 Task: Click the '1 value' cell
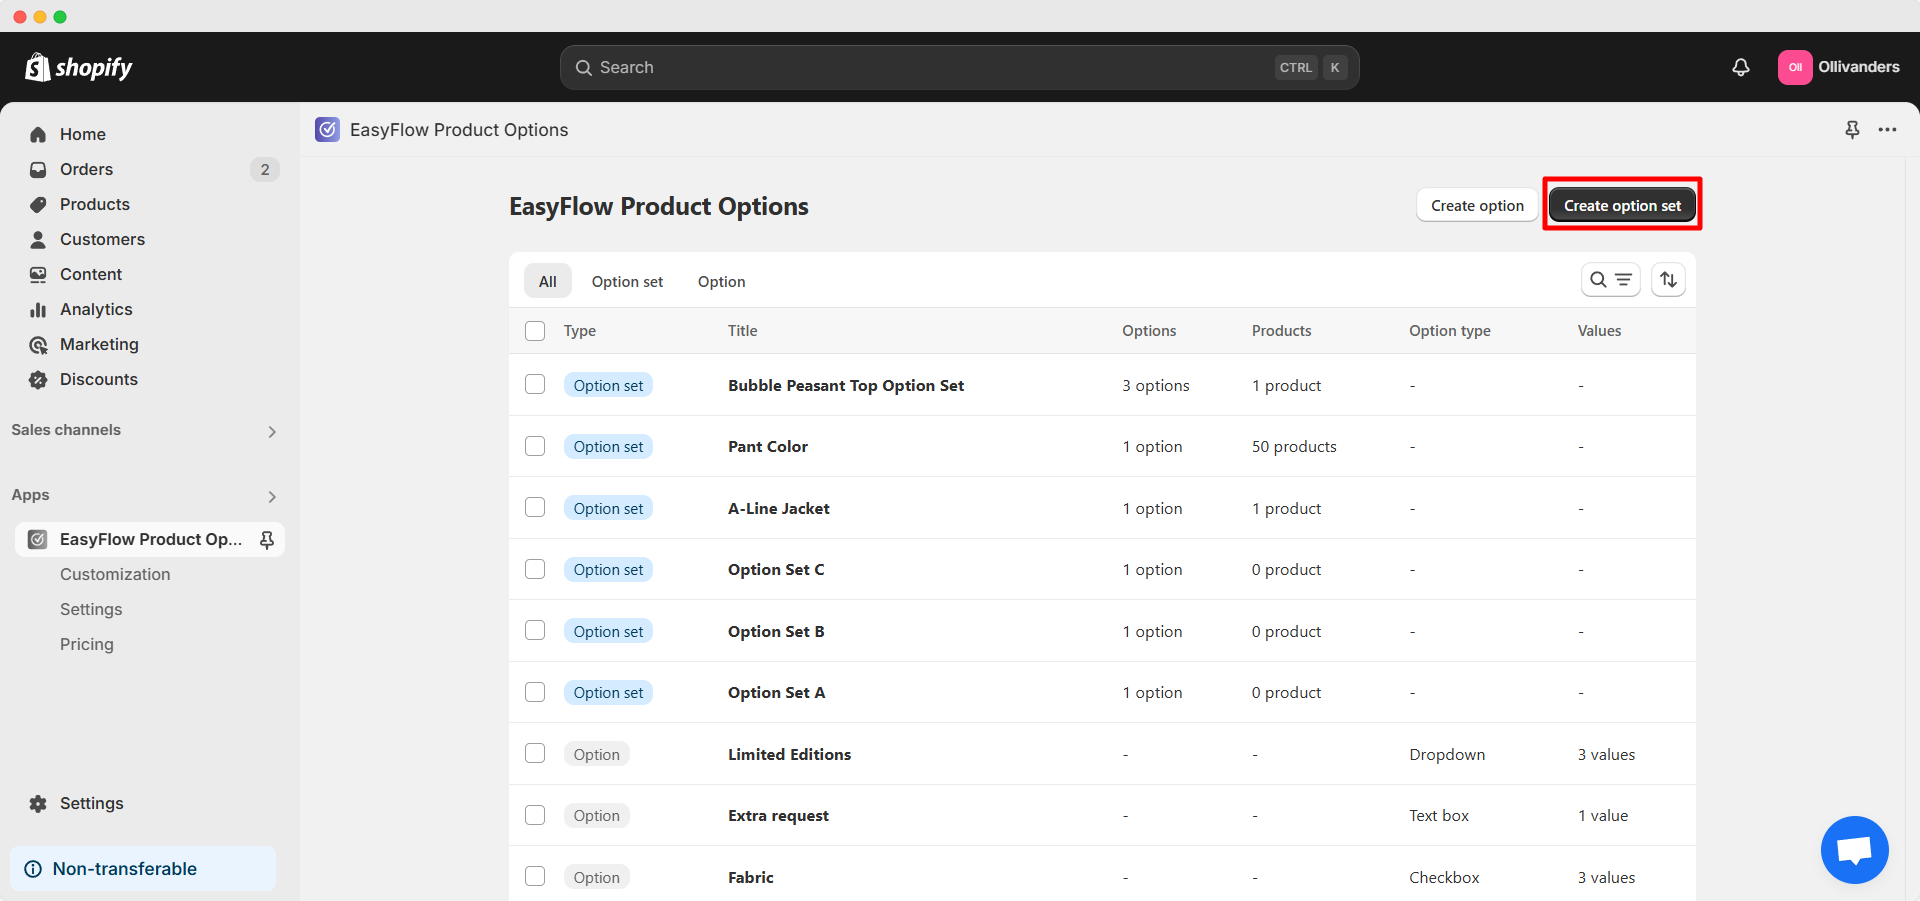[x=1603, y=815]
